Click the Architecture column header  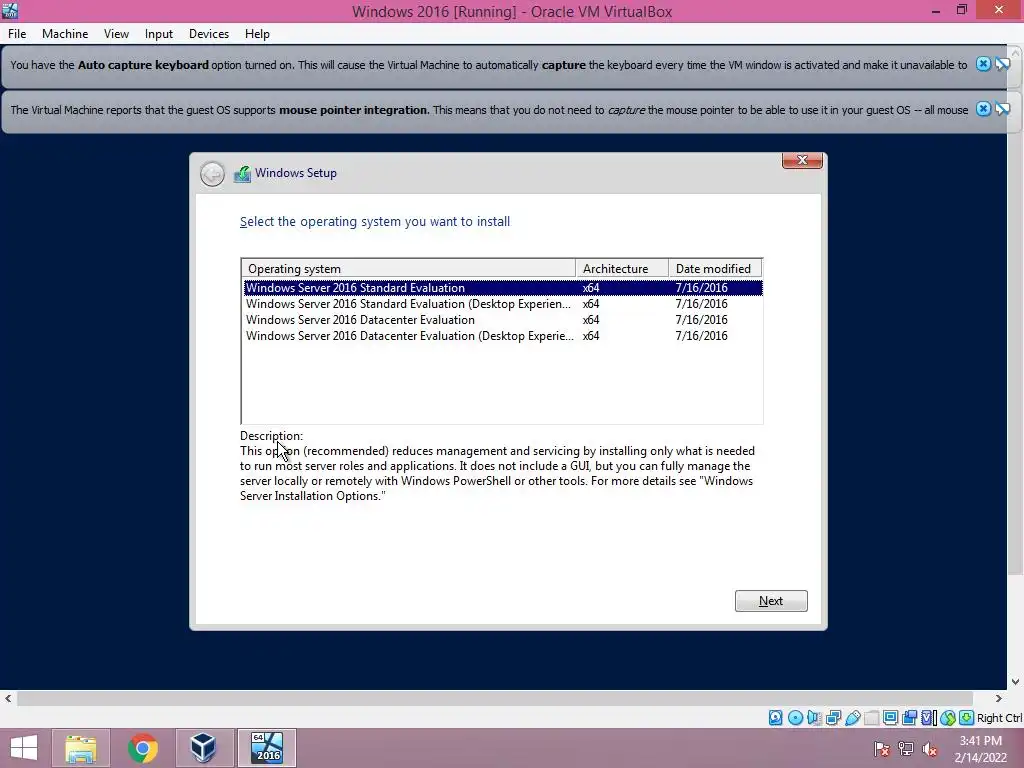622,268
